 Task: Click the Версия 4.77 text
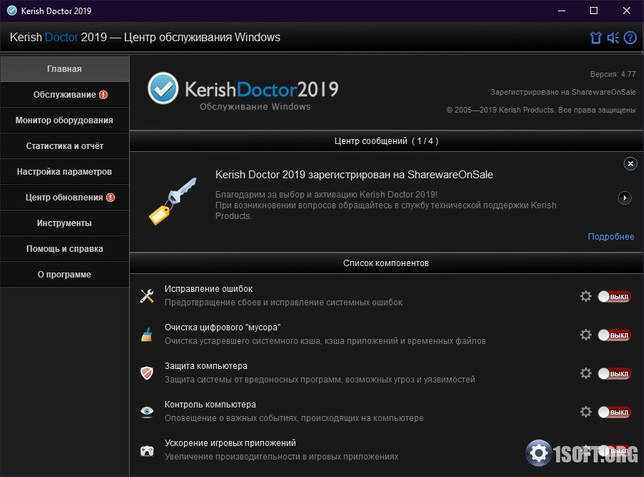[613, 74]
